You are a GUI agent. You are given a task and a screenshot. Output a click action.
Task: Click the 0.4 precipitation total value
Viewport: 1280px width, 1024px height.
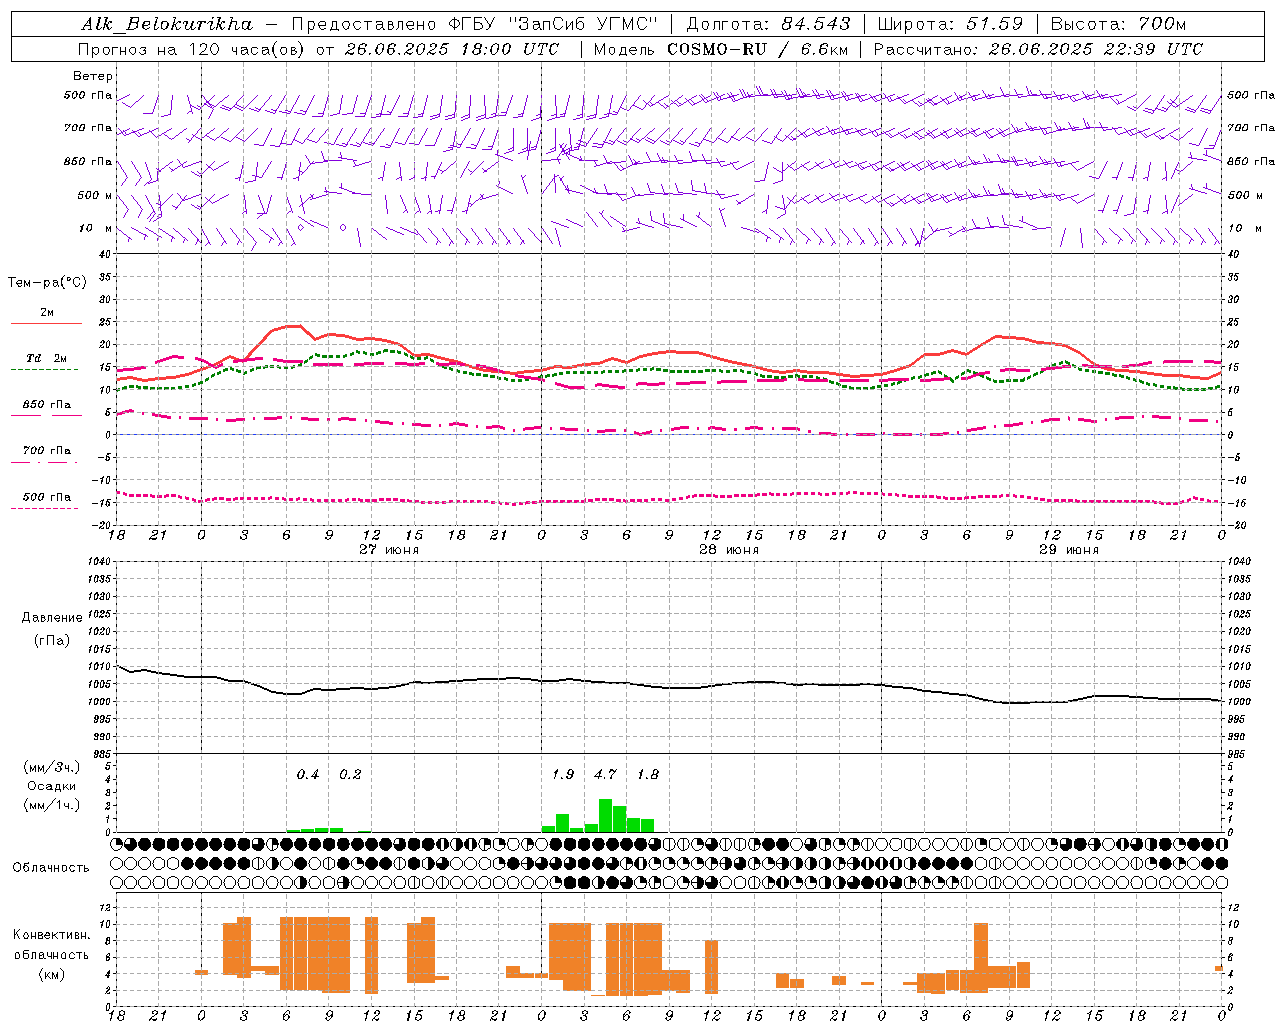click(308, 774)
